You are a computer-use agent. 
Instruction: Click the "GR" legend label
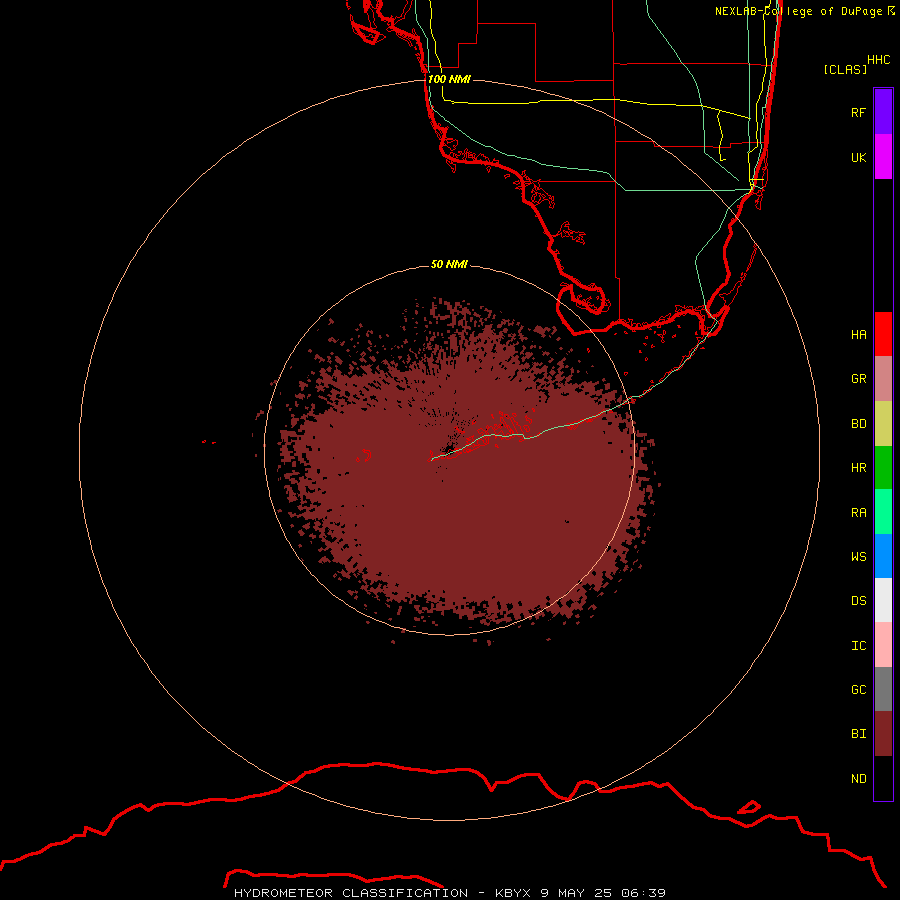[858, 378]
